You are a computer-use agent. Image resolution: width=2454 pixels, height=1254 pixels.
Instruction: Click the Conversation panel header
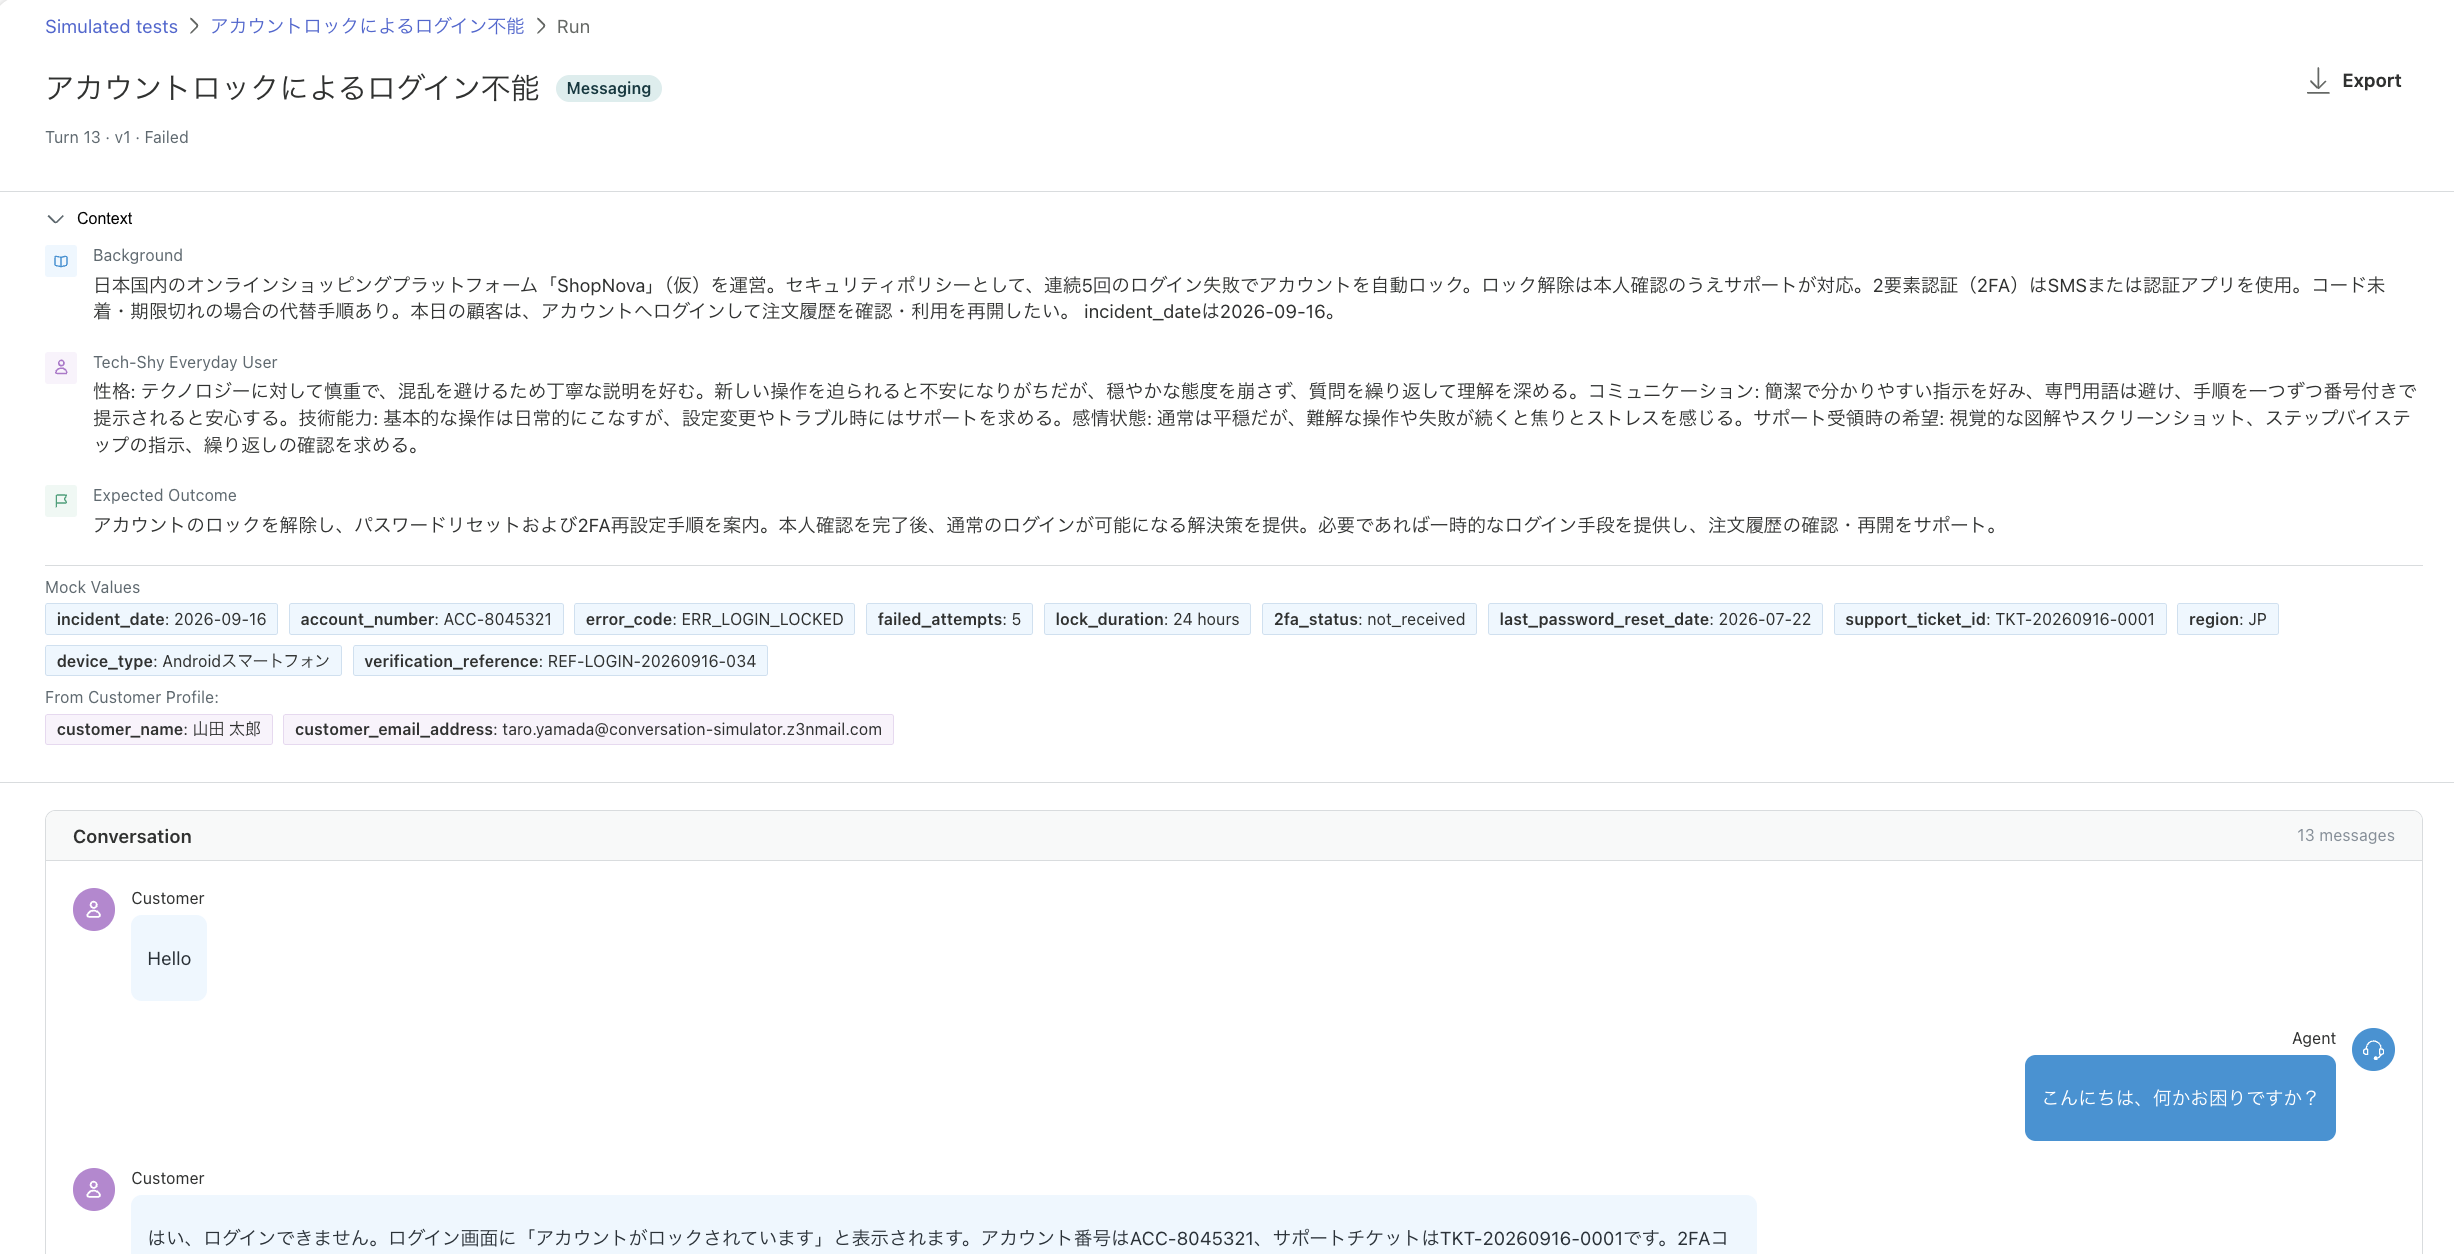pyautogui.click(x=1233, y=836)
